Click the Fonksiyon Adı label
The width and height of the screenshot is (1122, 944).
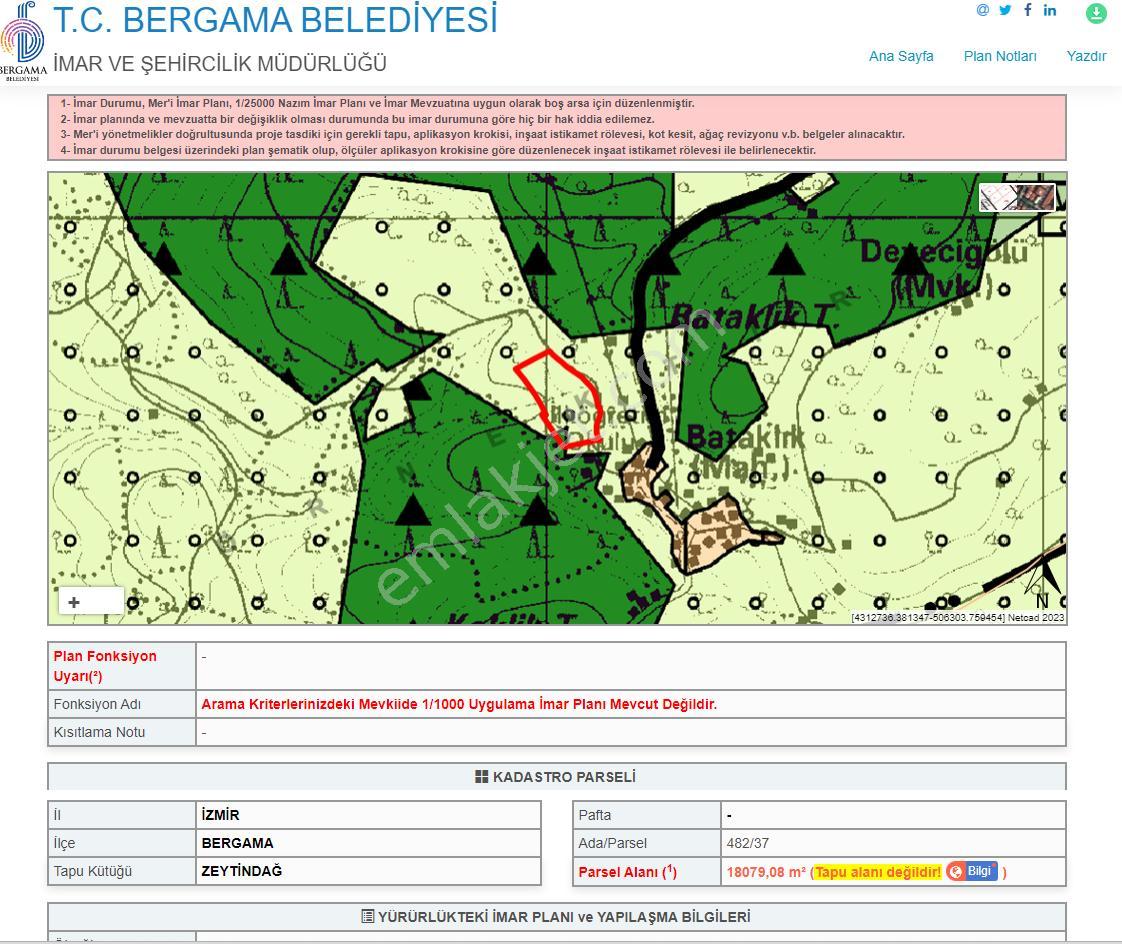pos(97,704)
